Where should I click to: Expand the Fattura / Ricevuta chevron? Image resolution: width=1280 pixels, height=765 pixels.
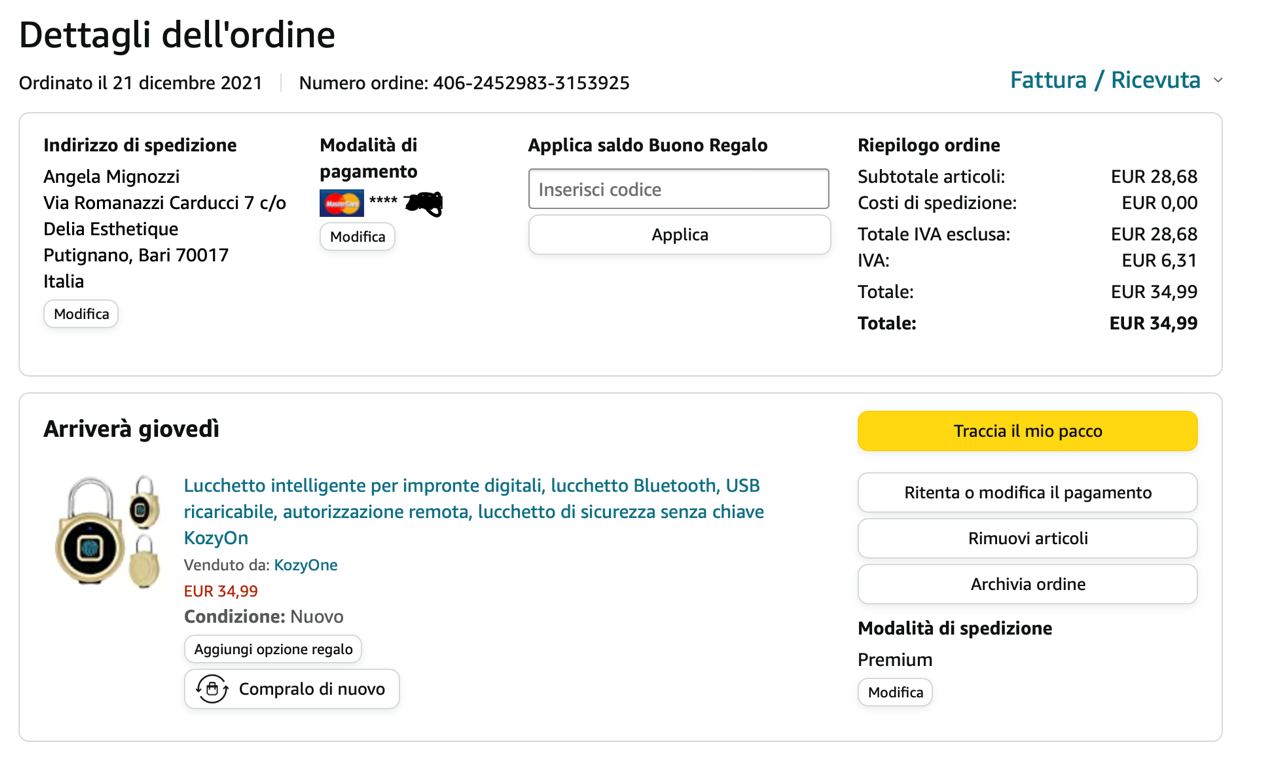1218,81
